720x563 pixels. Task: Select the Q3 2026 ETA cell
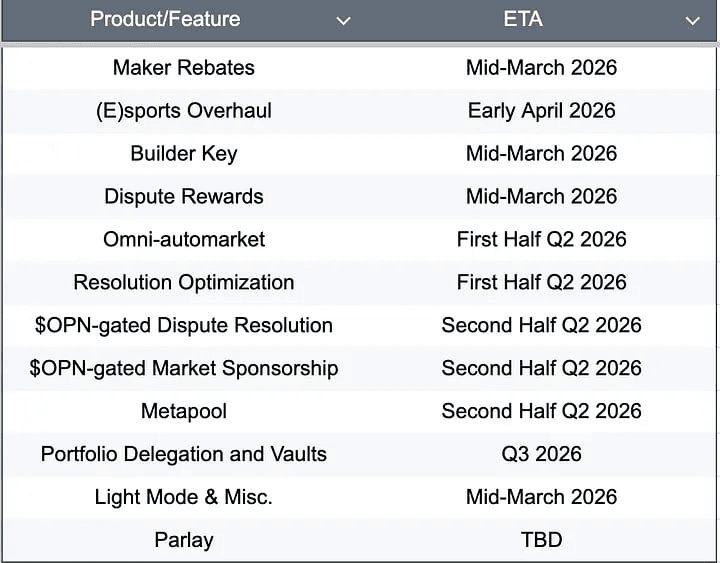541,454
